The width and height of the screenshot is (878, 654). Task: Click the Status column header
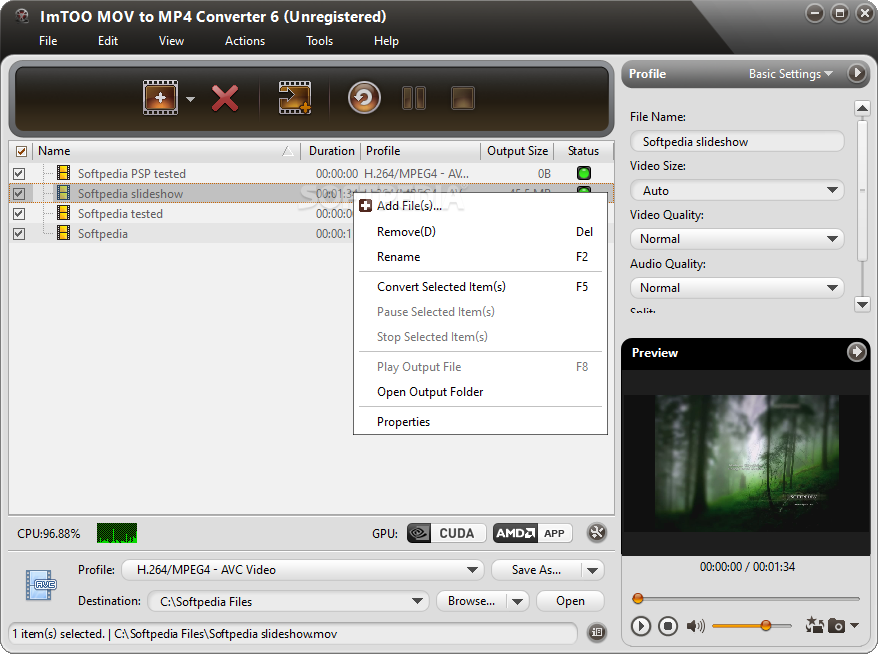pyautogui.click(x=583, y=151)
